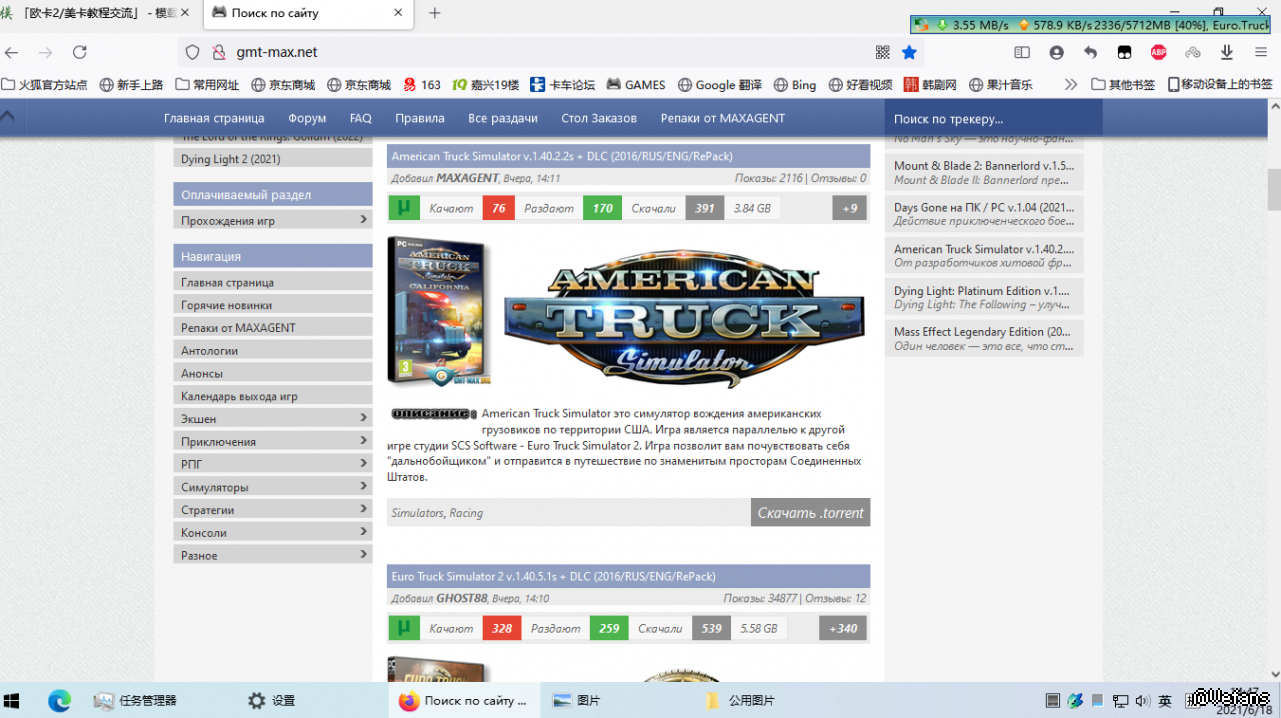The height and width of the screenshot is (718, 1281).
Task: Open the QR code generator icon
Action: (883, 52)
